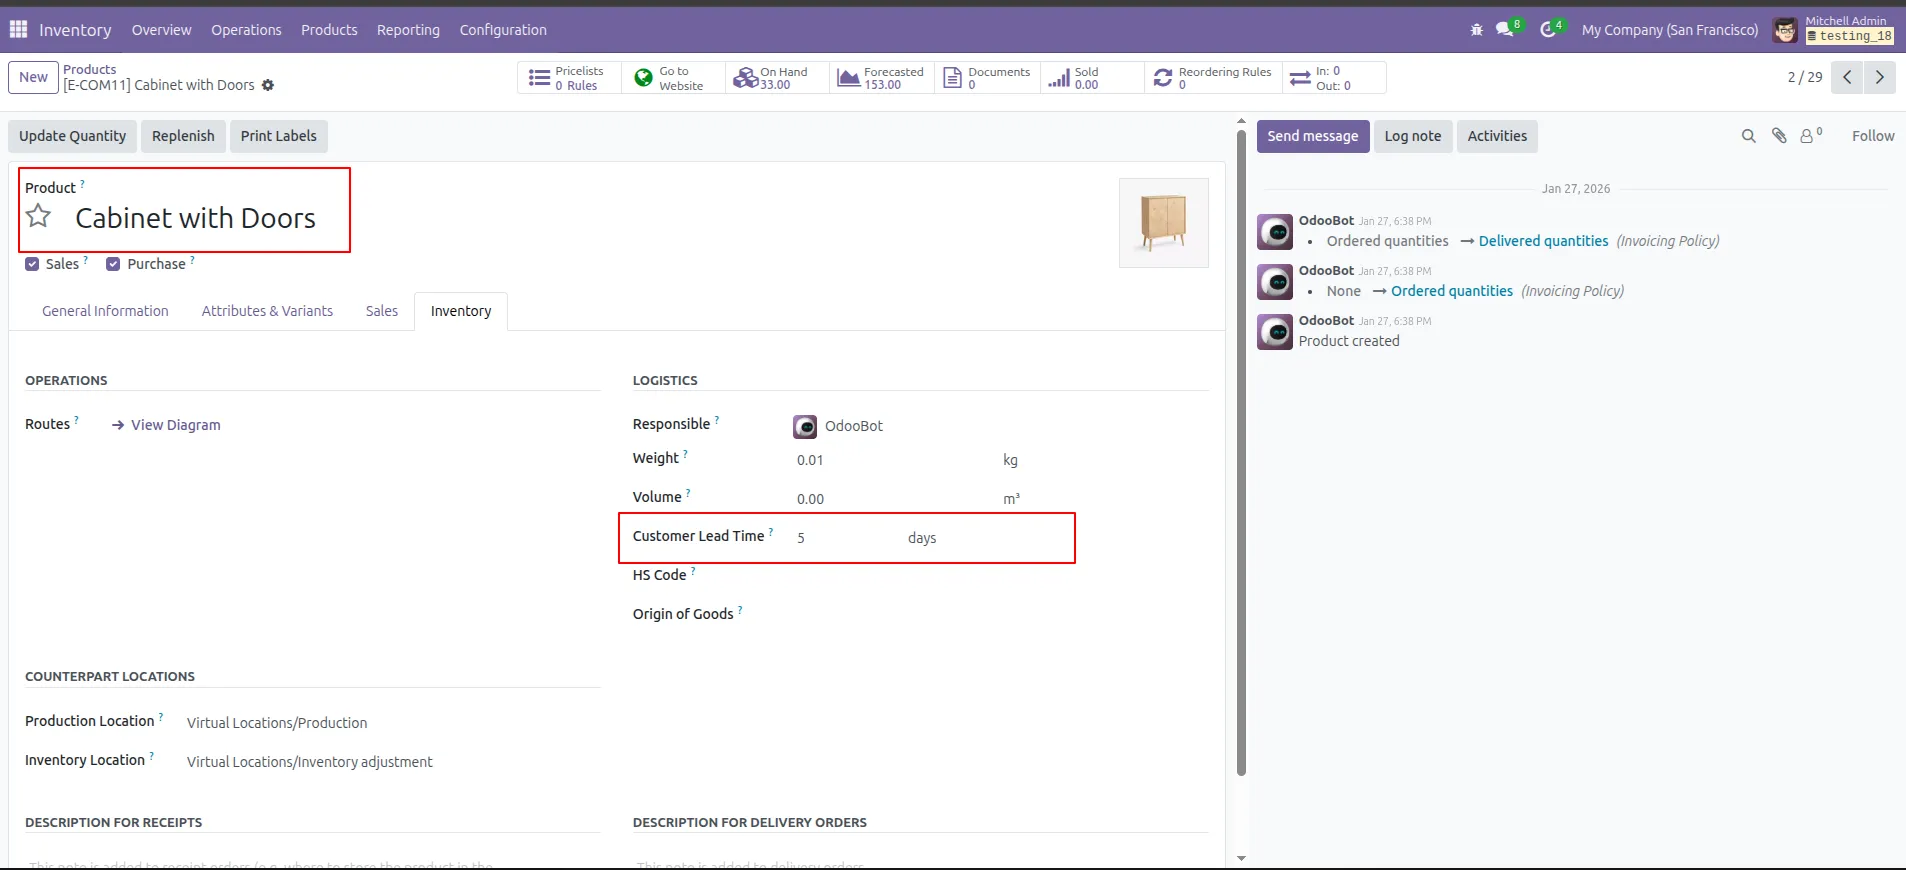
Task: Toggle the Purchase checkbox
Action: pyautogui.click(x=113, y=264)
